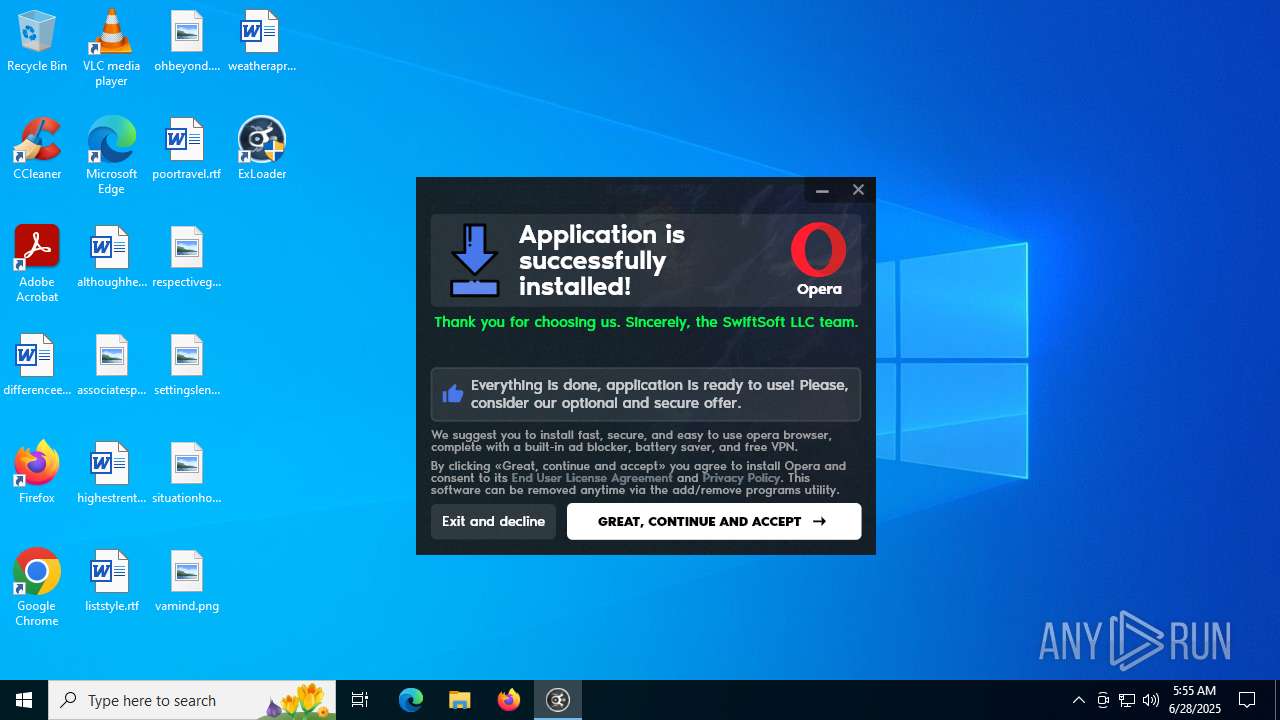Viewport: 1280px width, 720px height.
Task: Open File Explorer from taskbar
Action: 460,700
